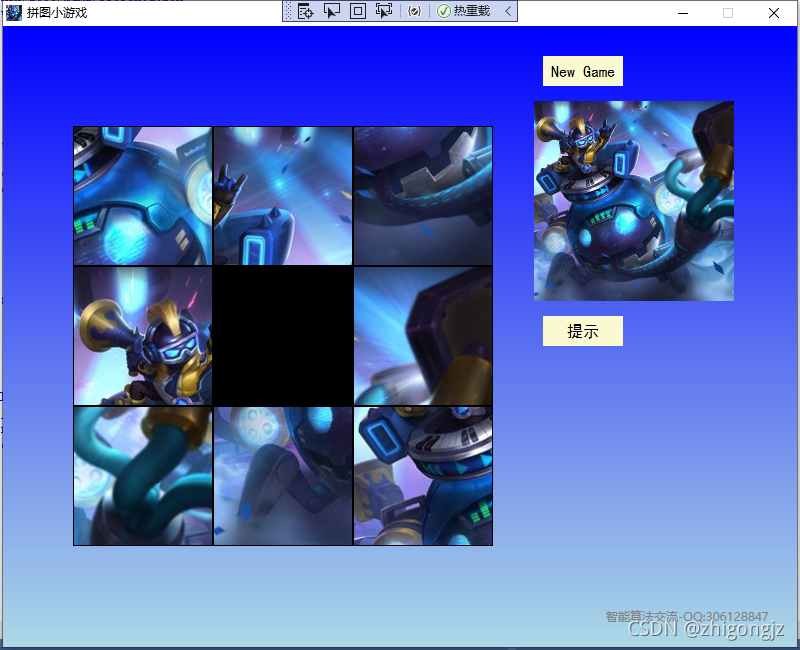Screen dimensions: 800x650
Task: Click the tile with the dark octagonal frame
Action: 423,336
